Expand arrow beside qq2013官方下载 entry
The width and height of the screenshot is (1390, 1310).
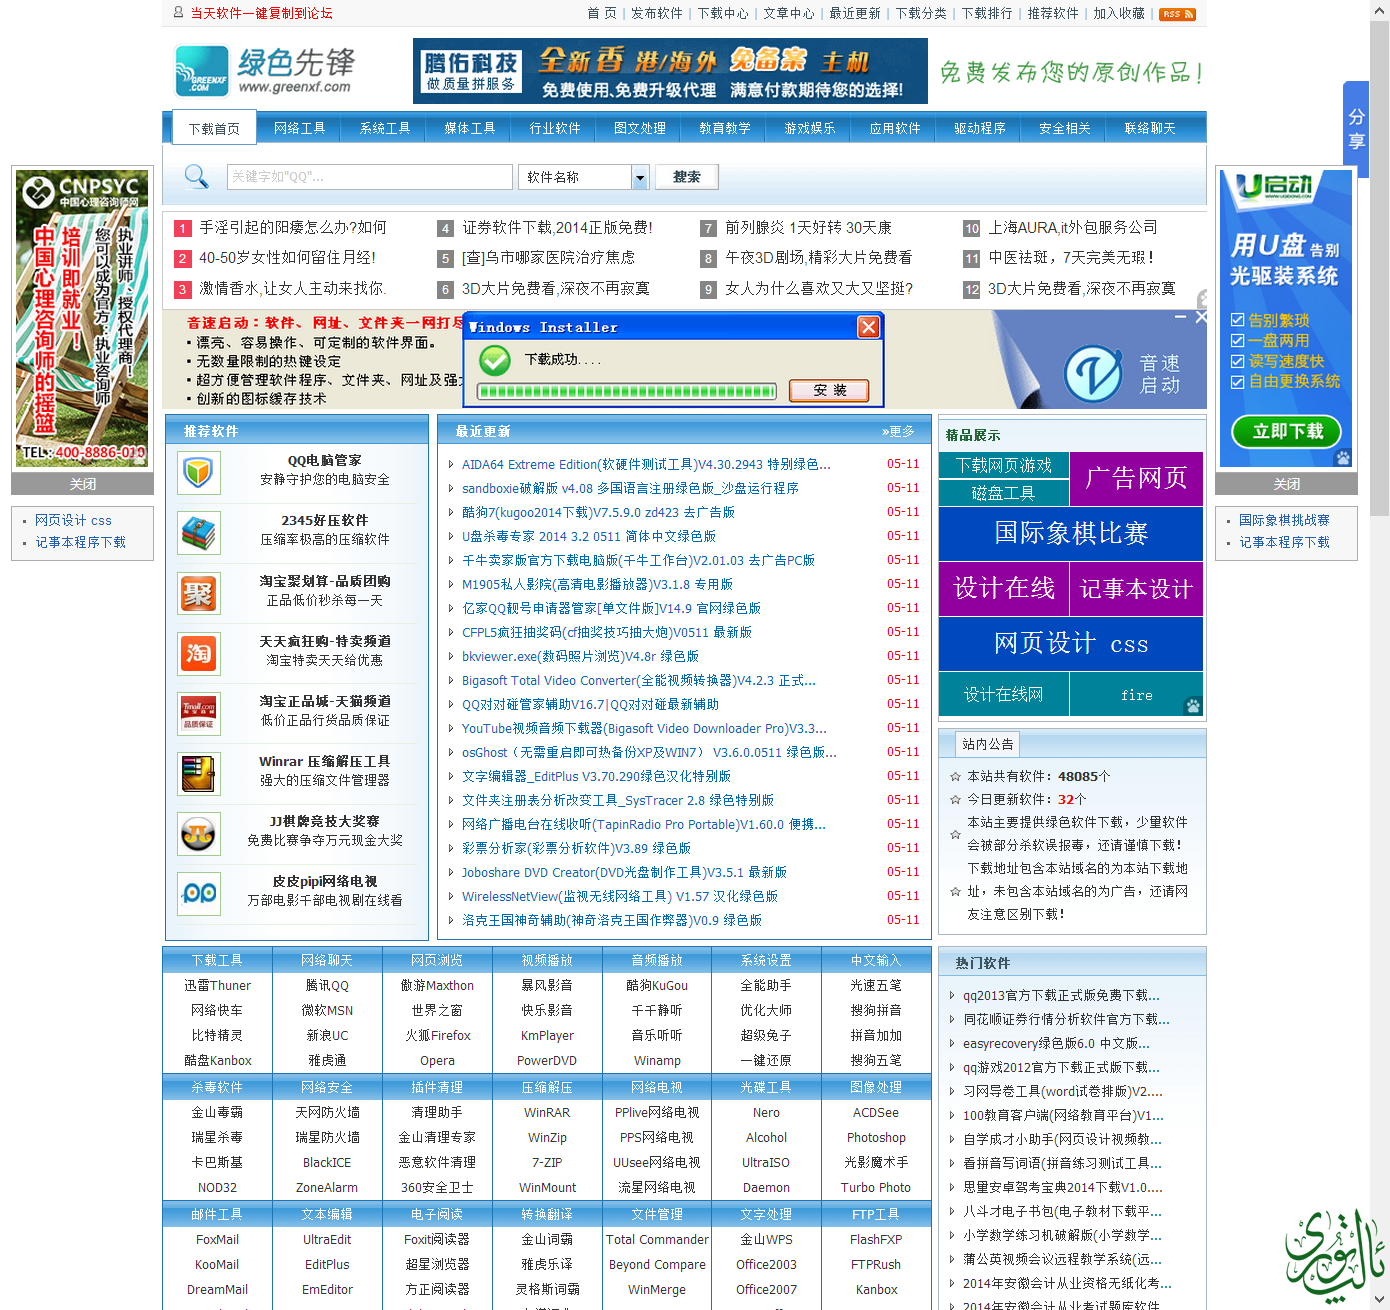952,995
